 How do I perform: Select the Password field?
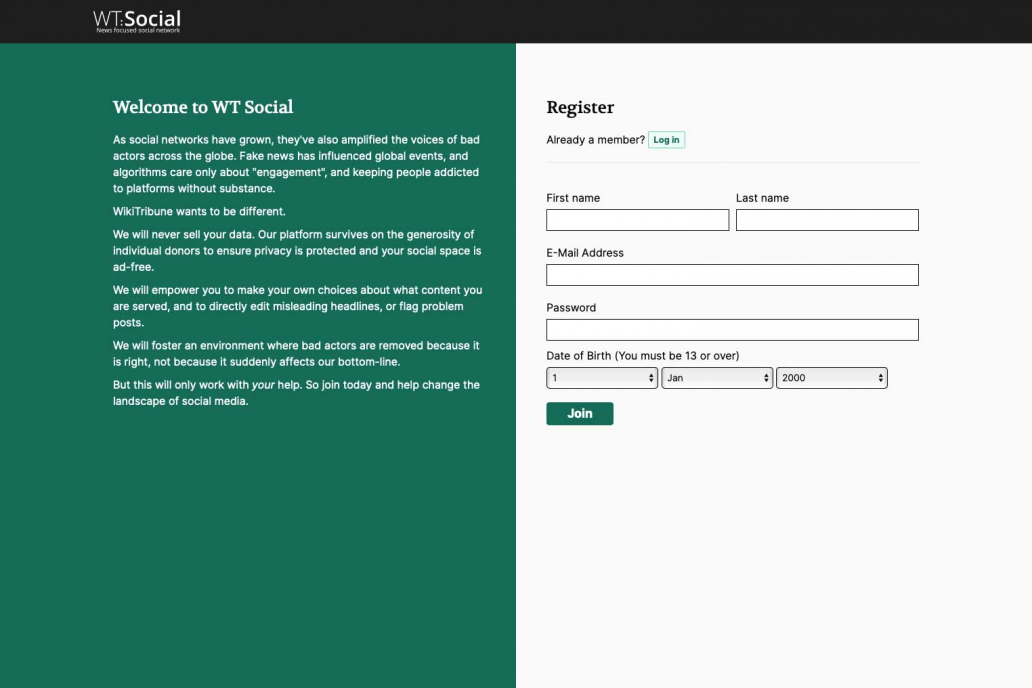pyautogui.click(x=732, y=330)
